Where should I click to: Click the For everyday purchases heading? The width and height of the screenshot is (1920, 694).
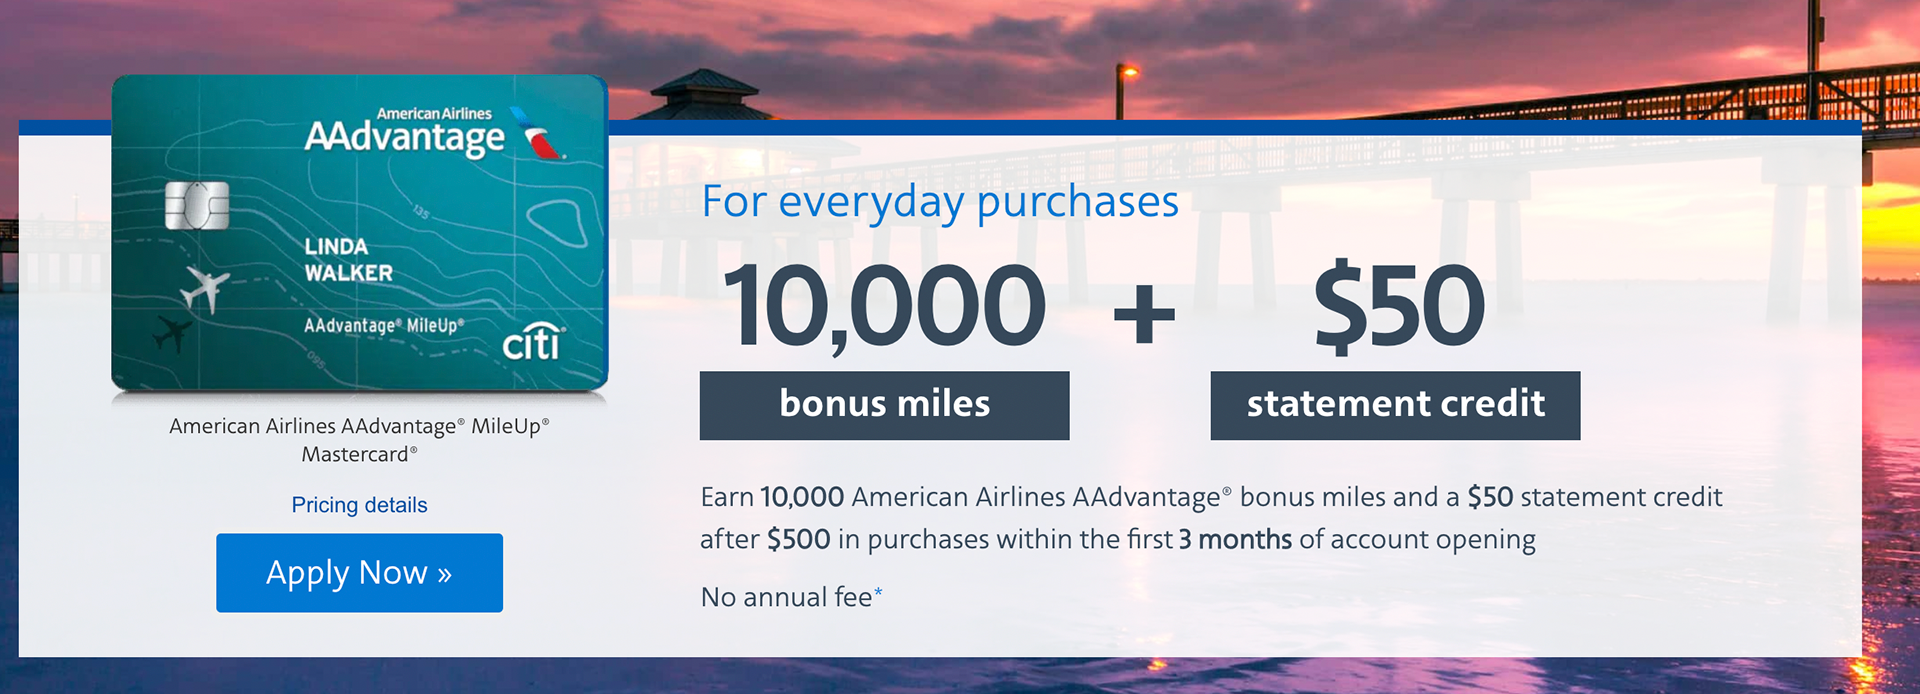(x=940, y=202)
